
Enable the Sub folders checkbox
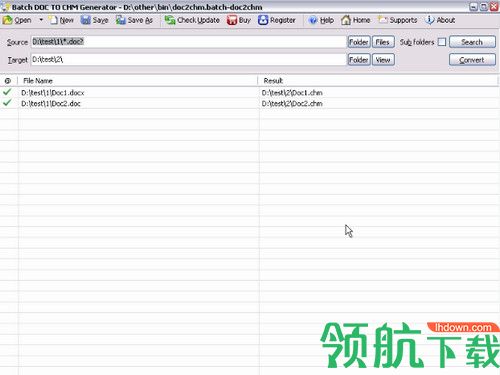click(442, 42)
